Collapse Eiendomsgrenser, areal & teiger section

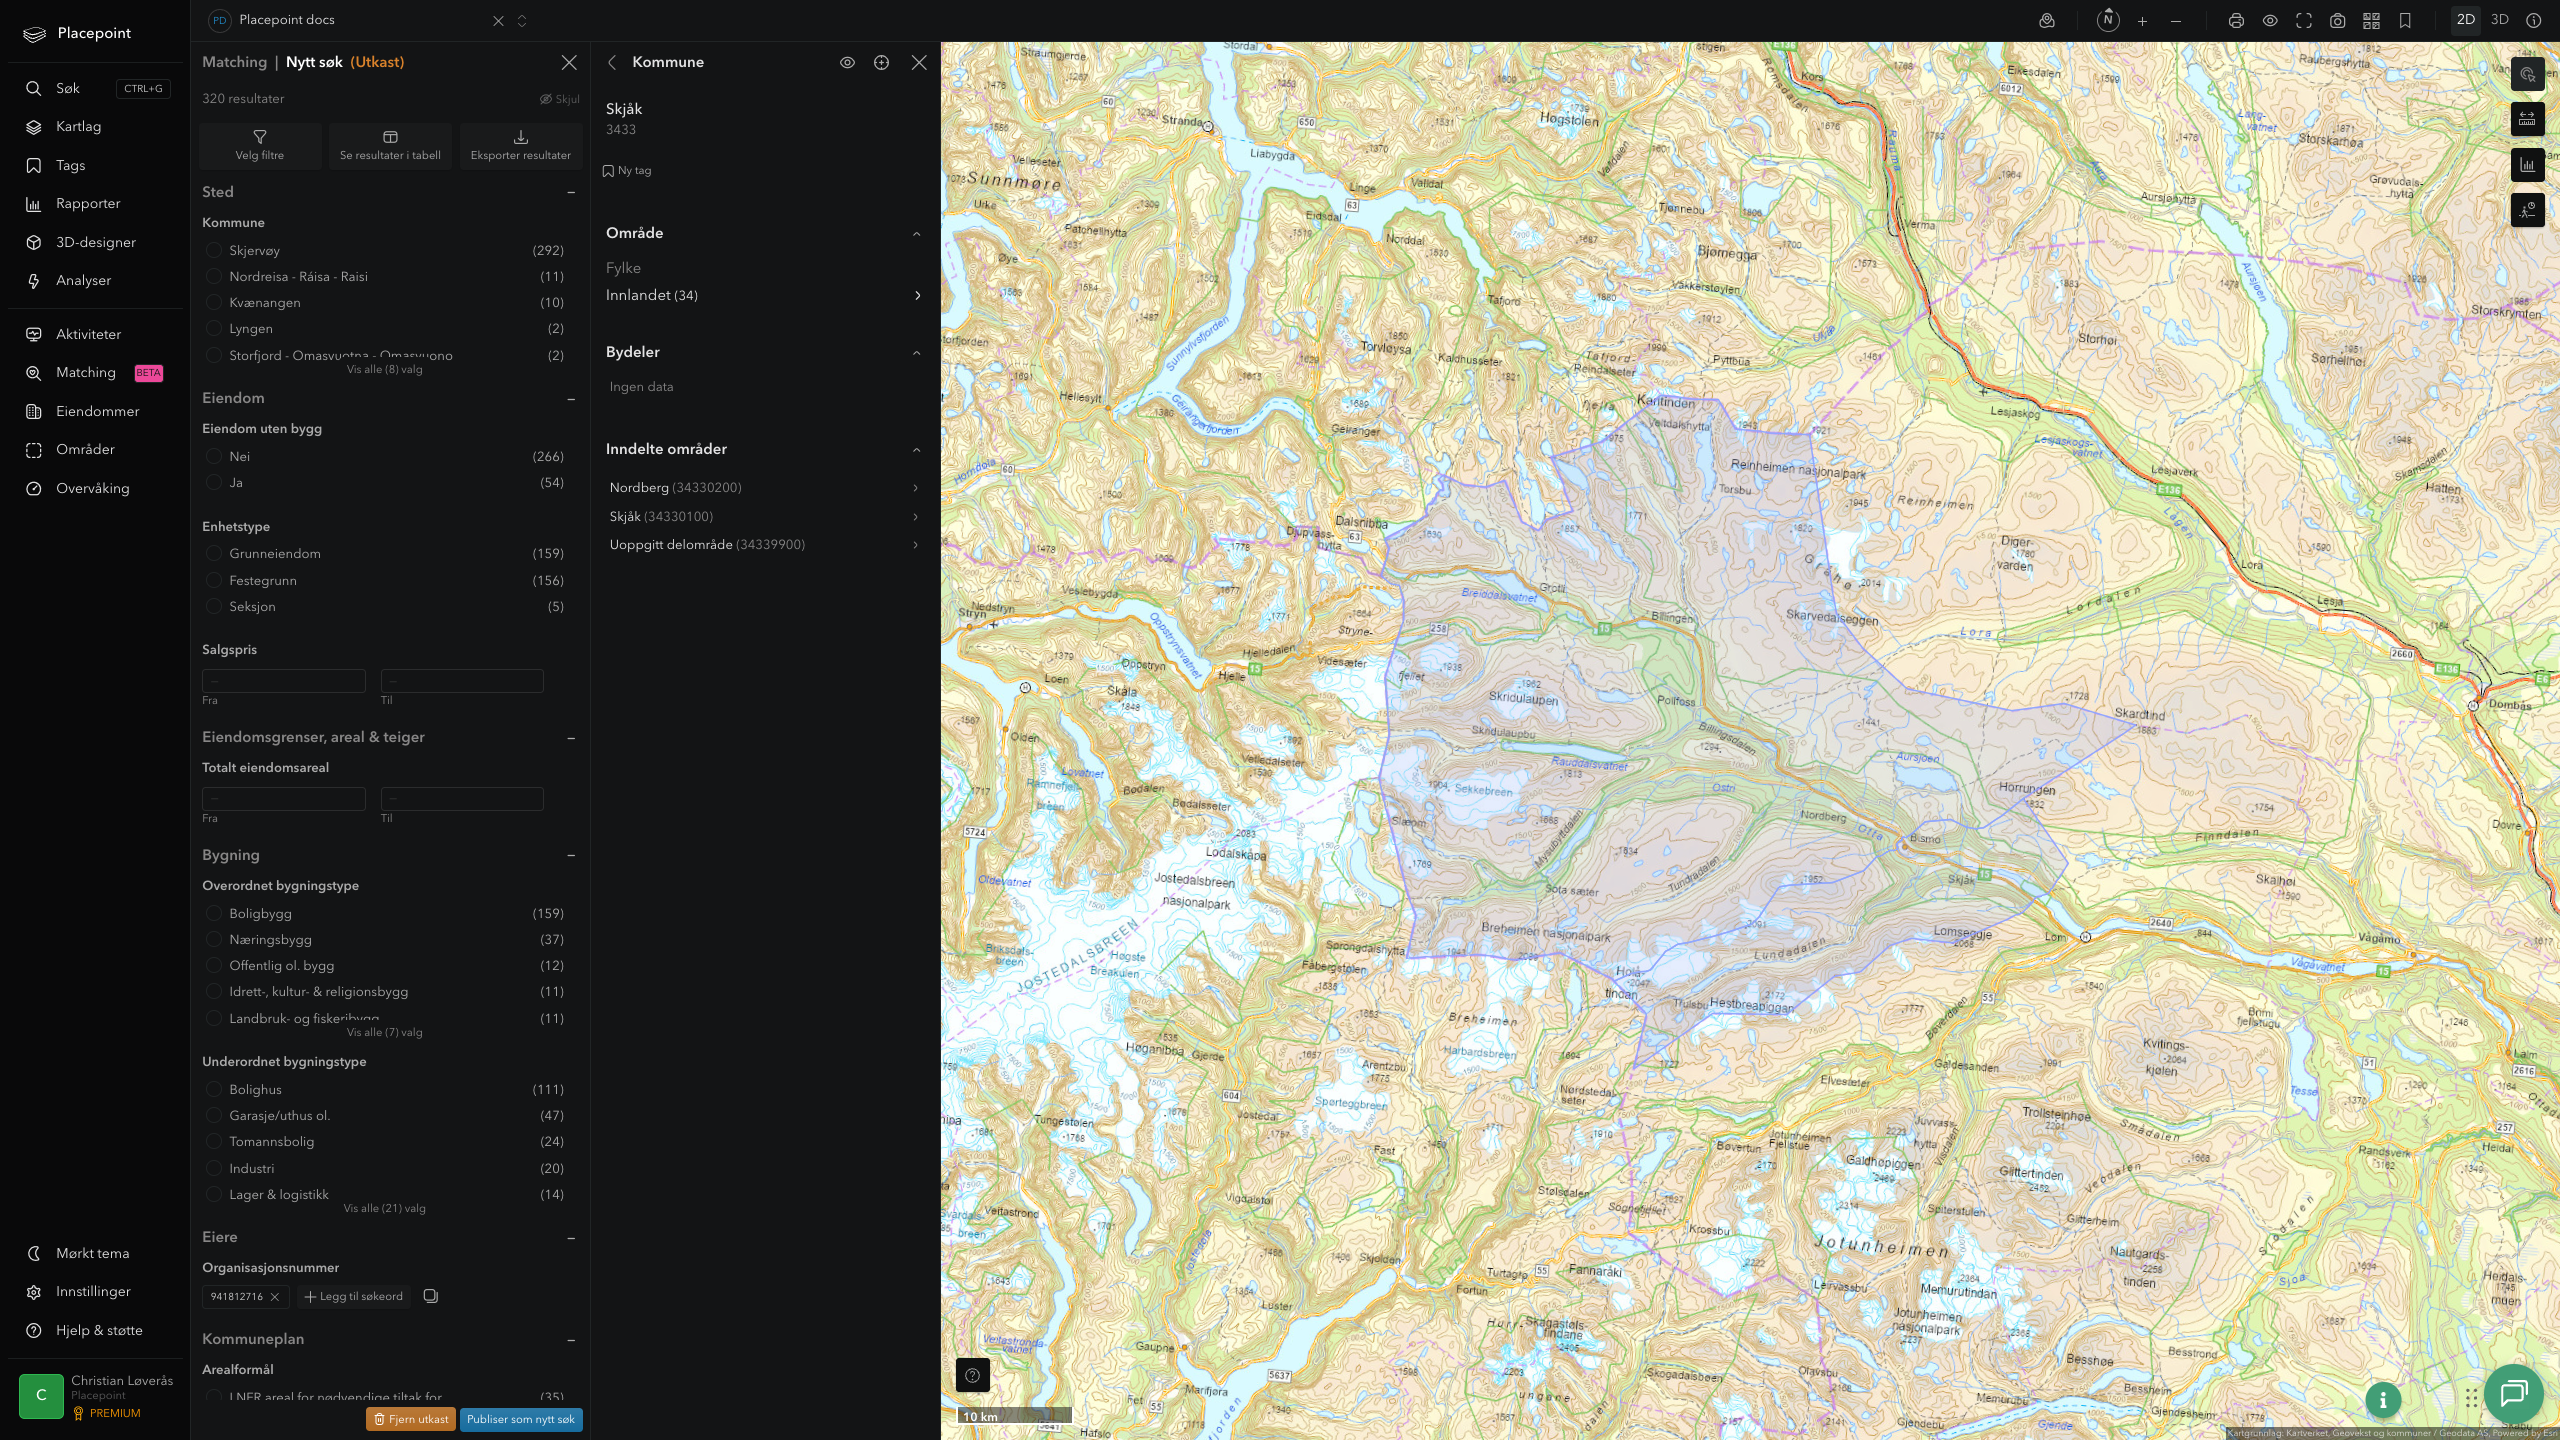[571, 738]
